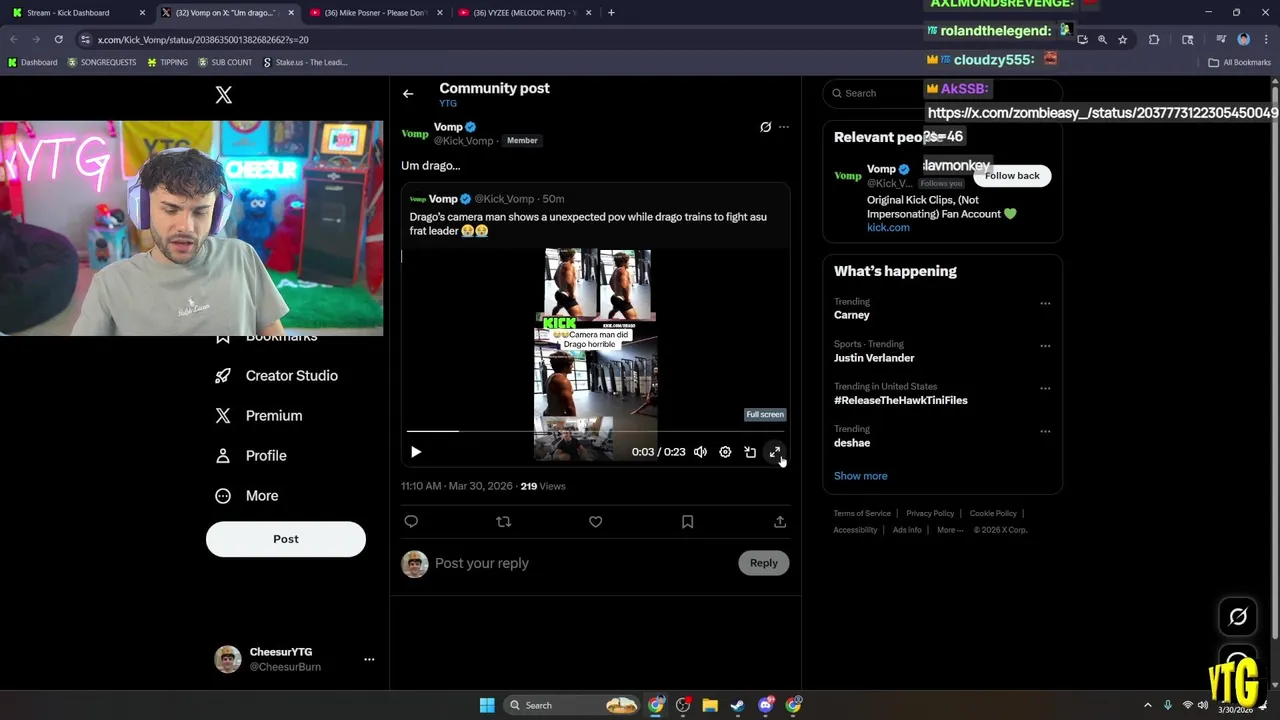
Task: Open CheesurYTG account options dots
Action: (369, 659)
